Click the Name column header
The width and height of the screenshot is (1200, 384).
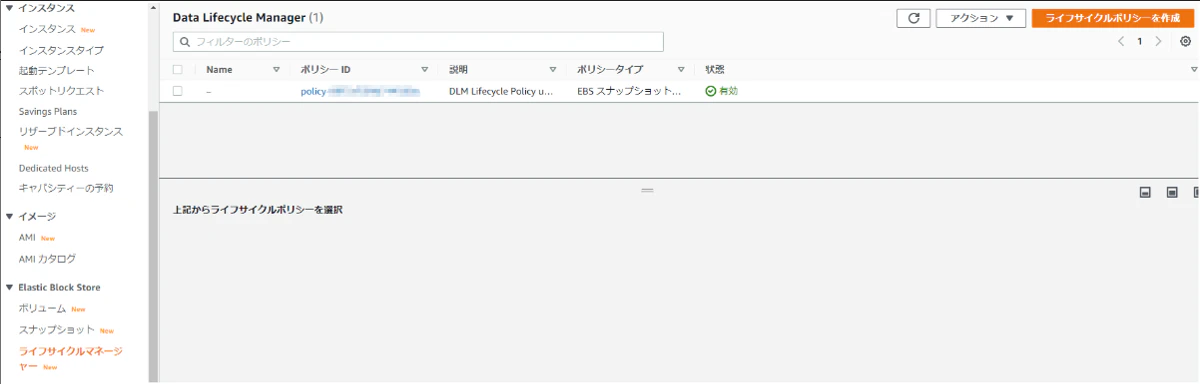coord(219,70)
